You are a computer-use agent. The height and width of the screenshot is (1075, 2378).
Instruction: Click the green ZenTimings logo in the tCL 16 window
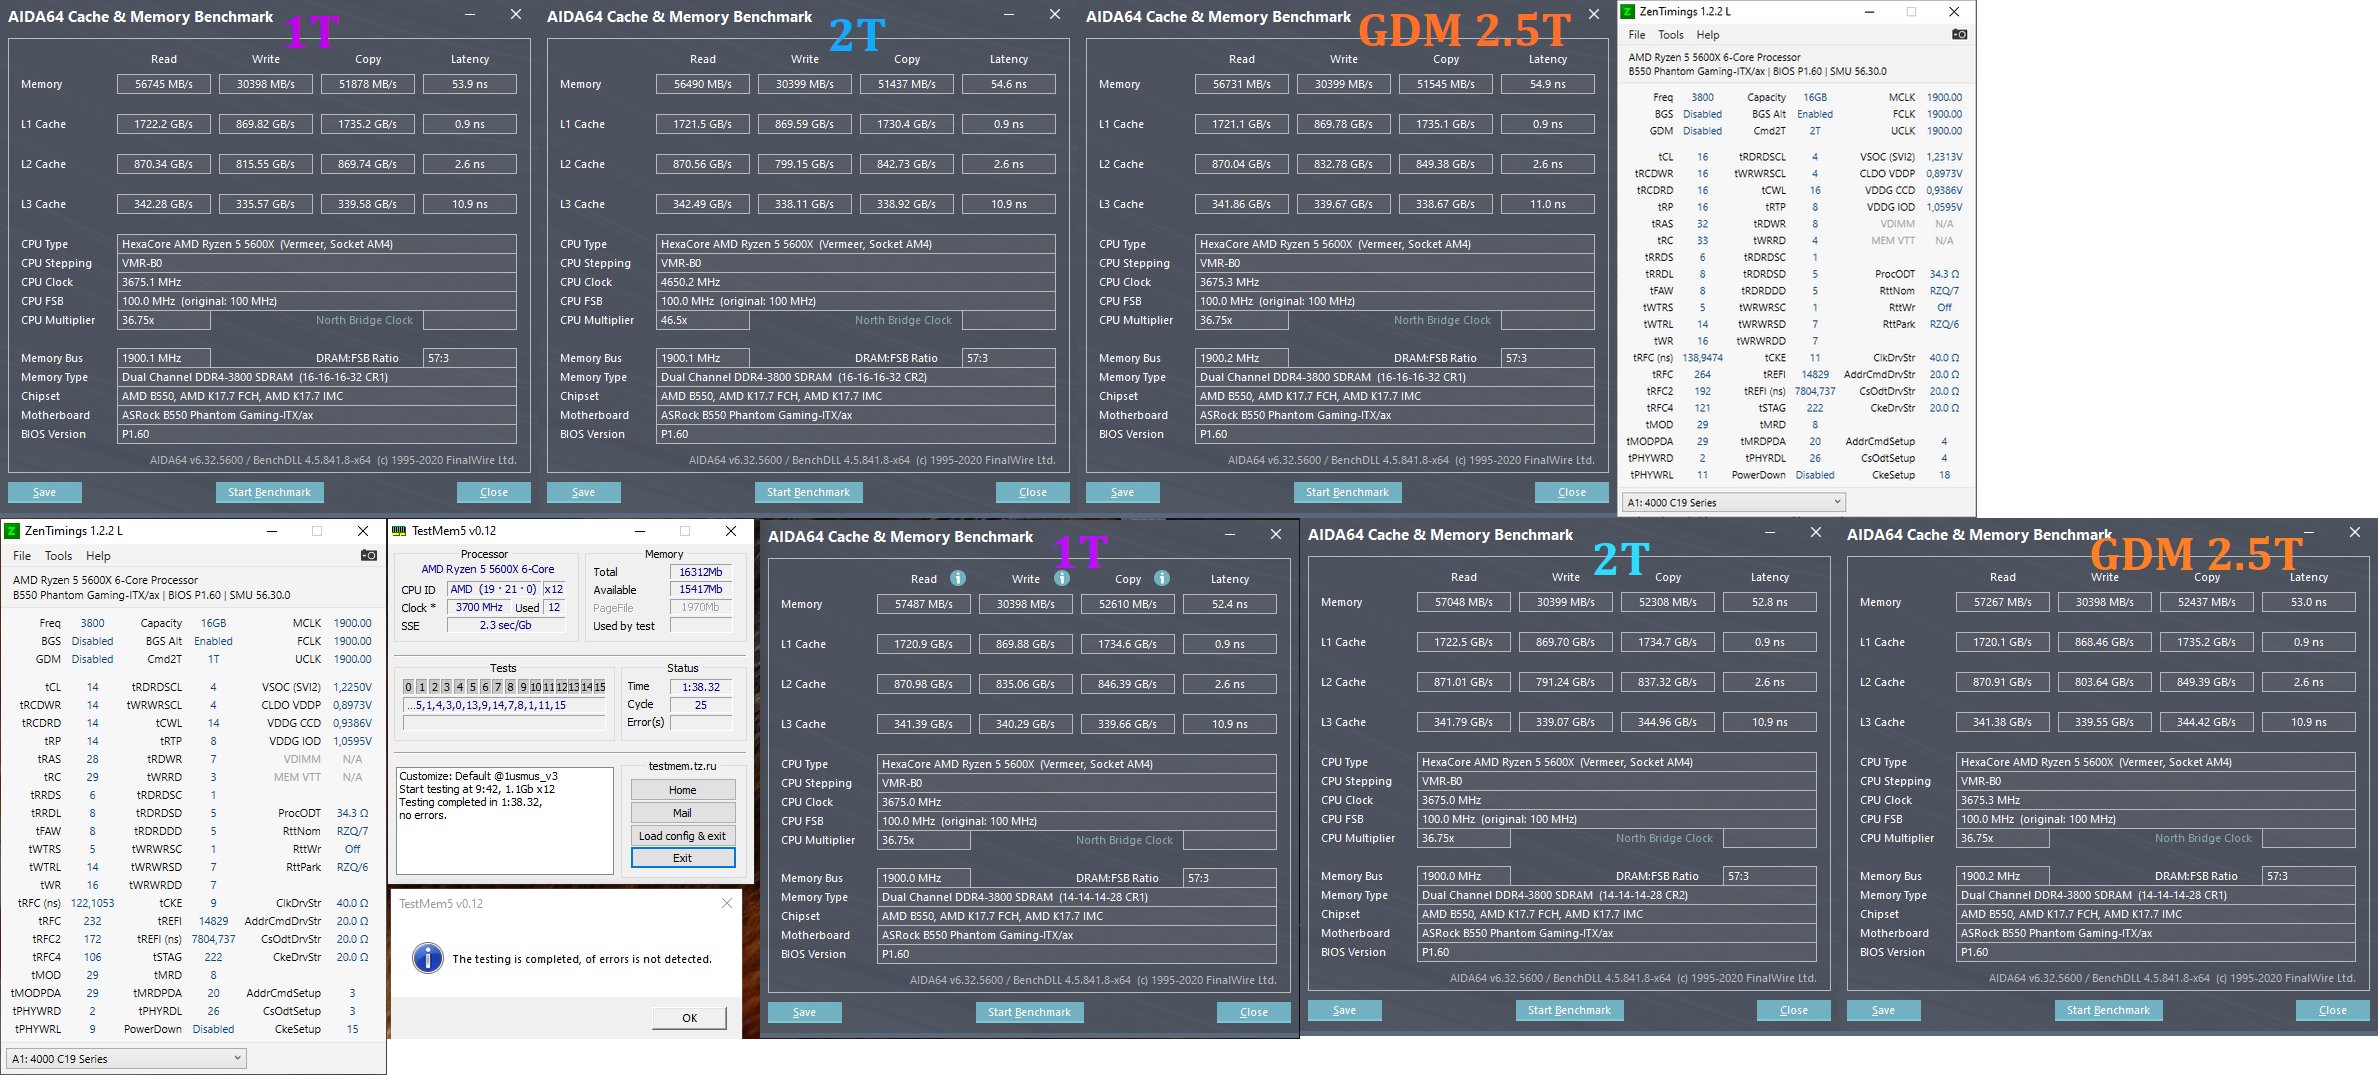[x=1627, y=11]
